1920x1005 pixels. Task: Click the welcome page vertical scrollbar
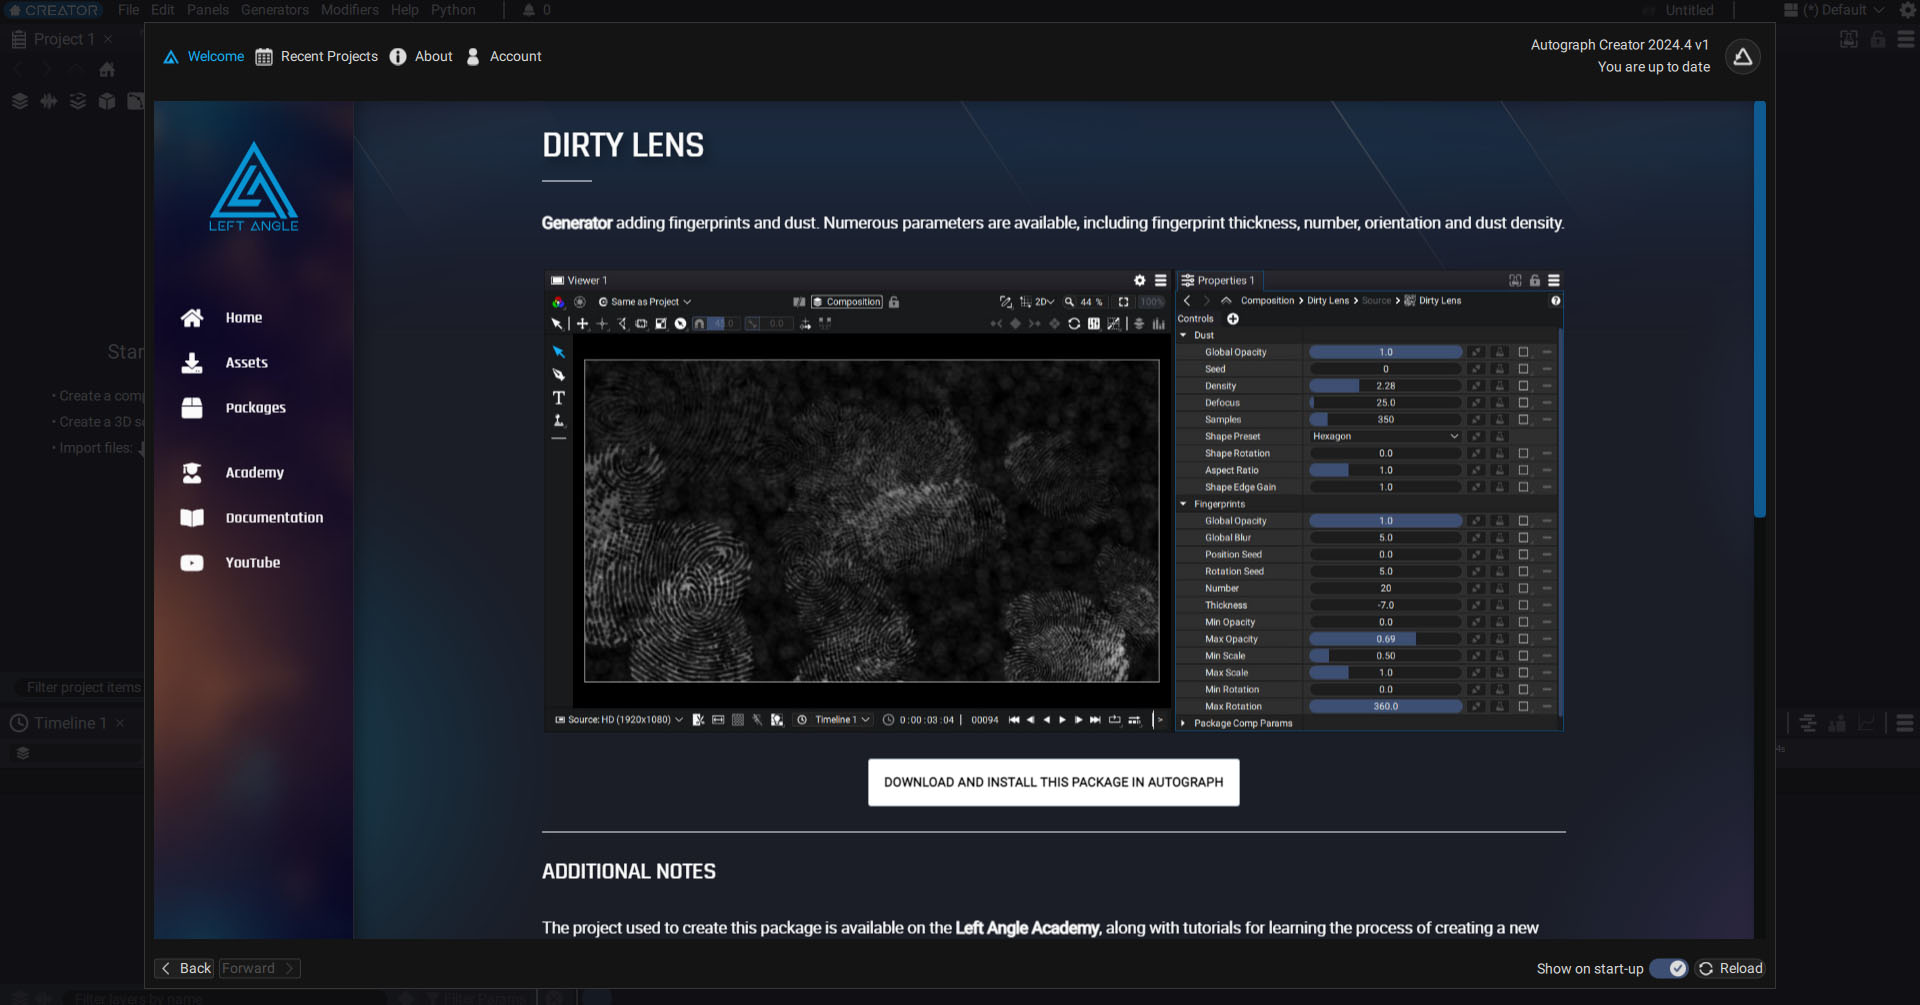click(1759, 310)
